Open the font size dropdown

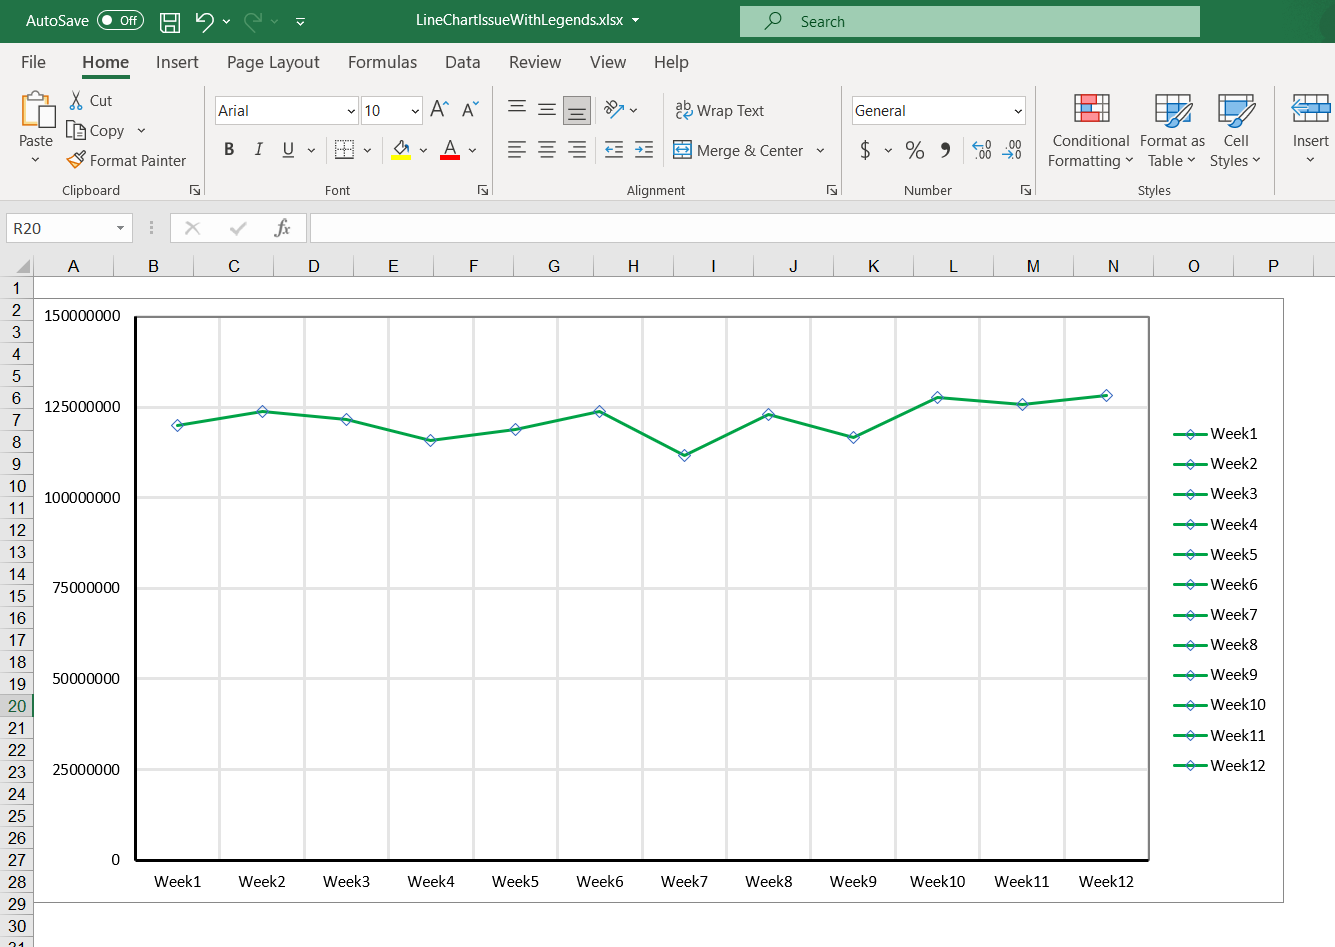point(415,111)
